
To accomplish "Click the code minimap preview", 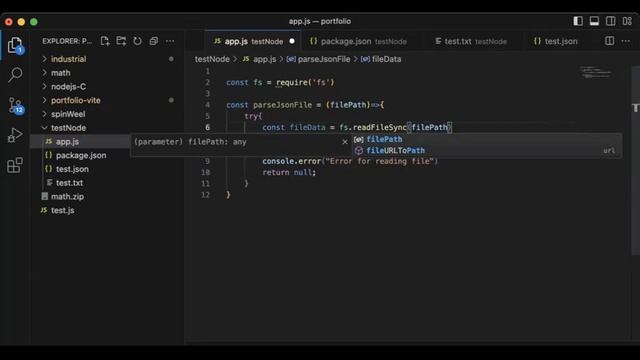I will pos(596,73).
